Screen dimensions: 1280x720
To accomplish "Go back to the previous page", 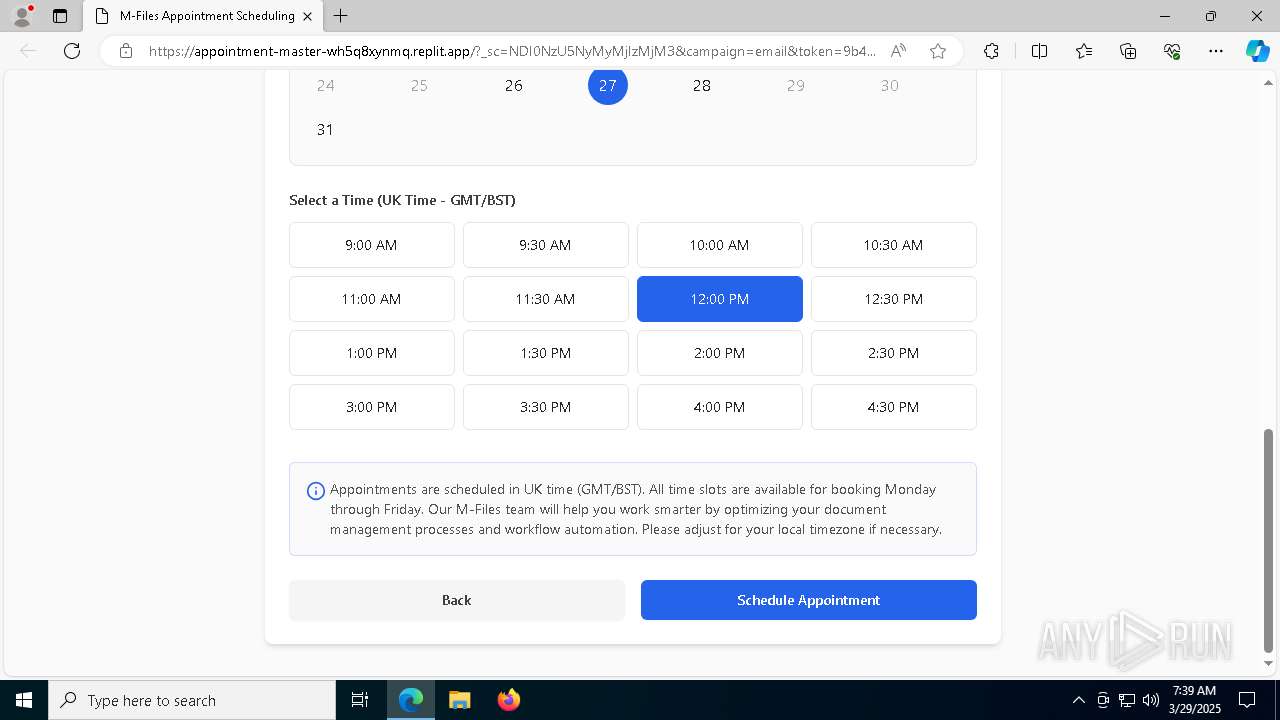I will 28,51.
